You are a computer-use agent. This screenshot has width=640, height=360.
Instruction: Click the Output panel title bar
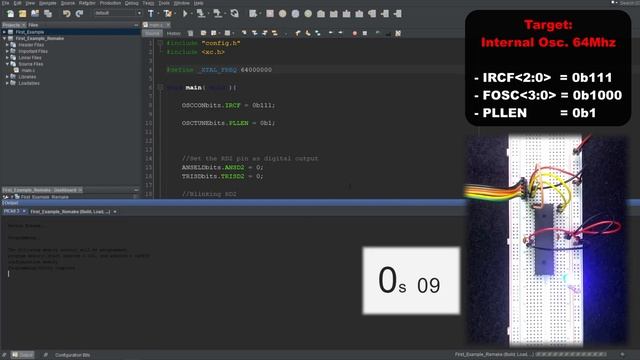pos(233,203)
